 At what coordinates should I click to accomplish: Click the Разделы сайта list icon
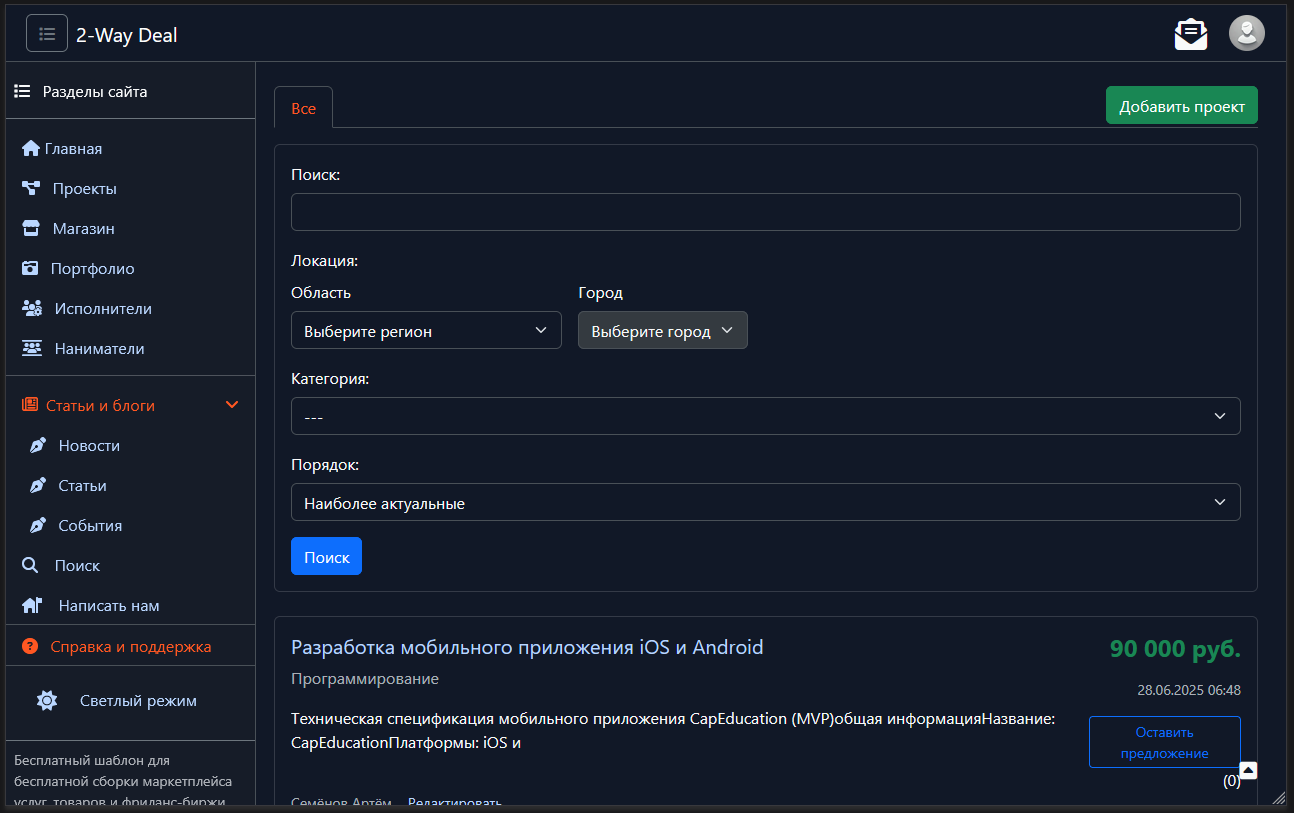point(22,91)
